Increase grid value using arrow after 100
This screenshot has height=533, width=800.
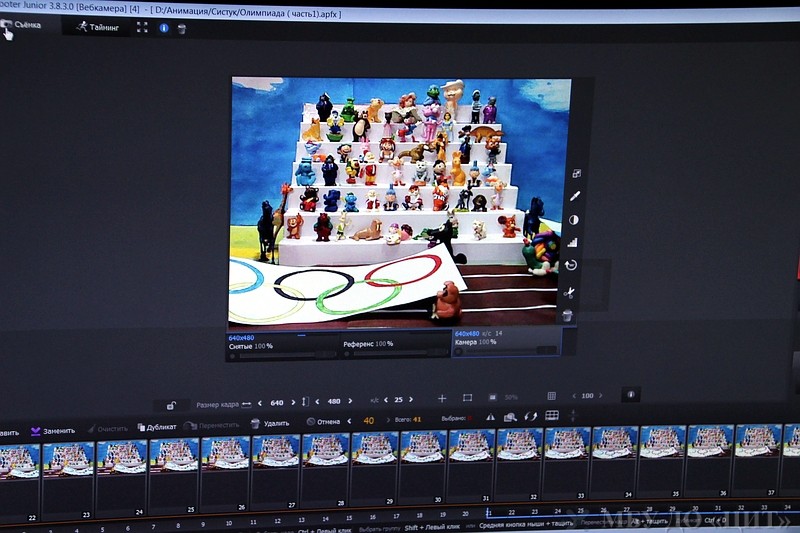coord(601,396)
